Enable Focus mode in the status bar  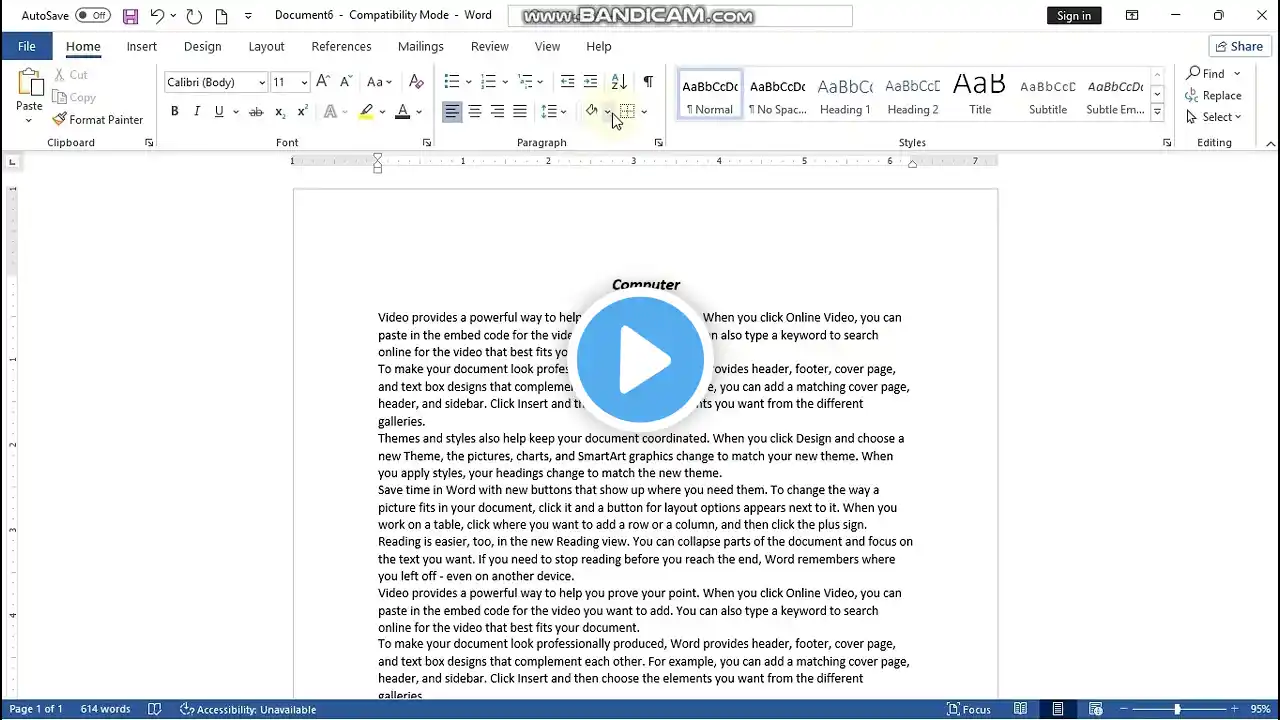coord(969,709)
